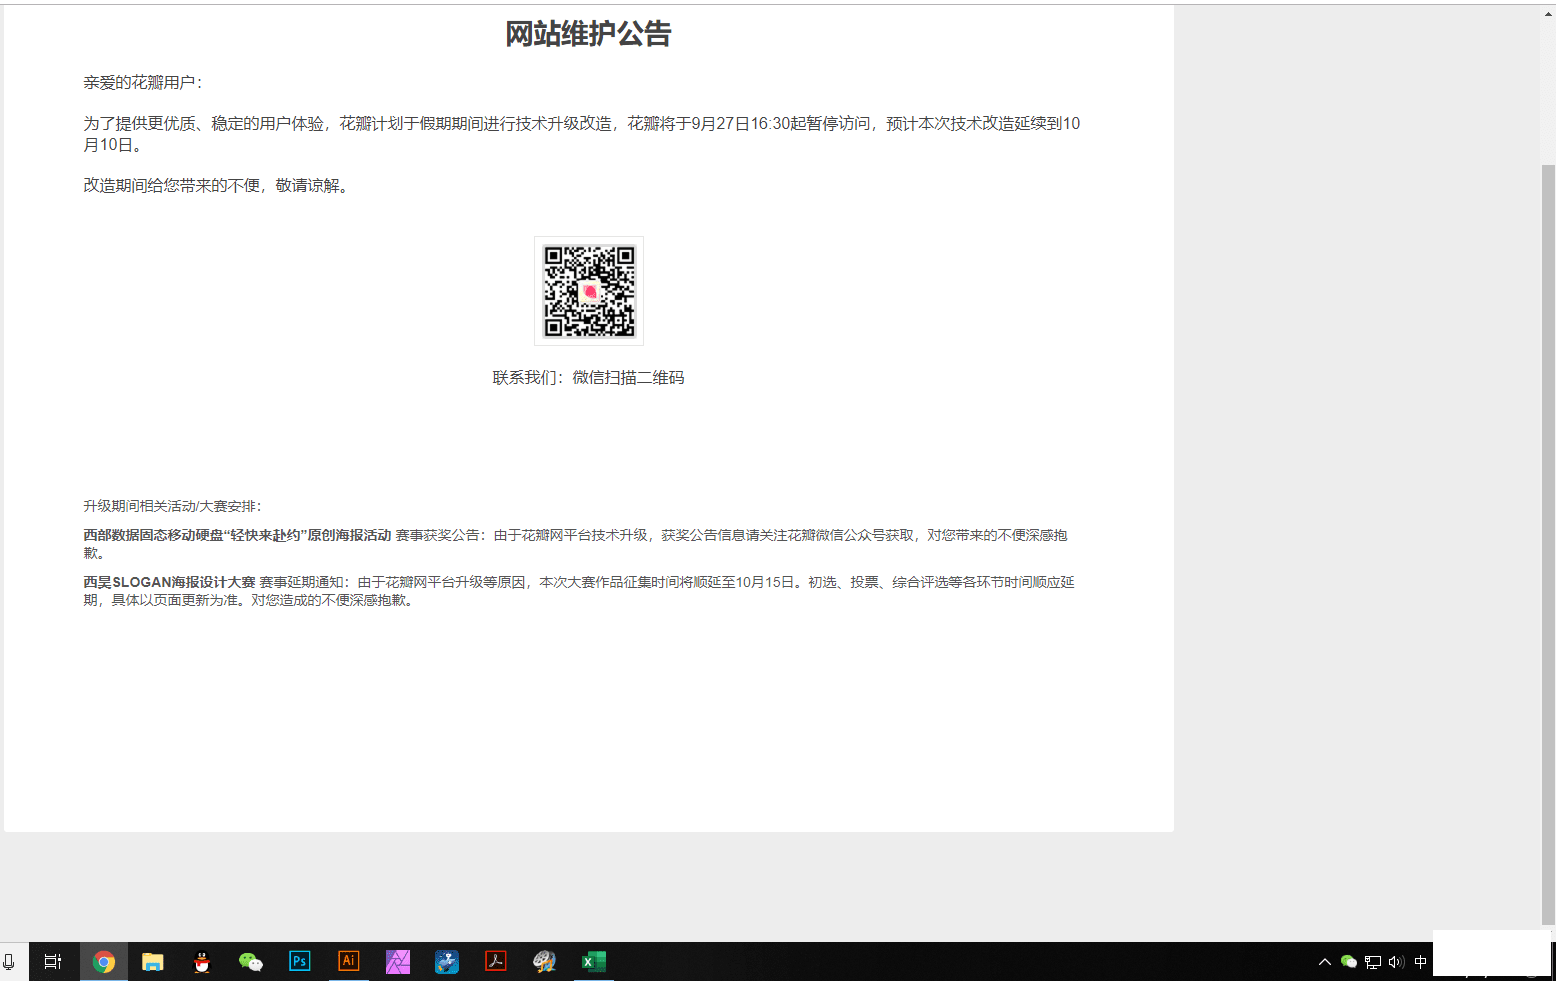Open Affinity Photo purple icon
1556x981 pixels.
(x=398, y=962)
